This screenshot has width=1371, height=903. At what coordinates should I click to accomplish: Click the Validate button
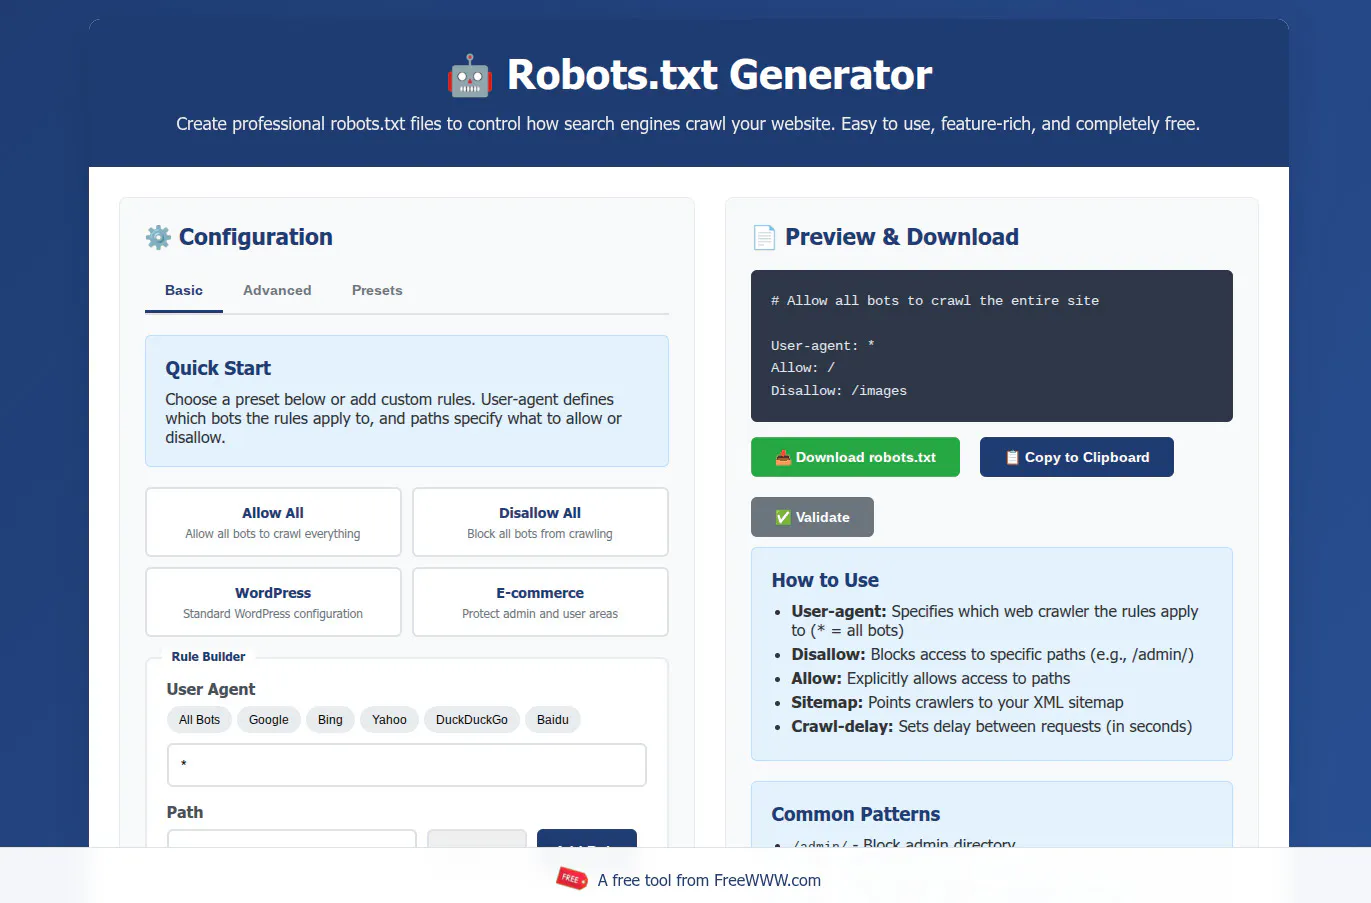(812, 517)
